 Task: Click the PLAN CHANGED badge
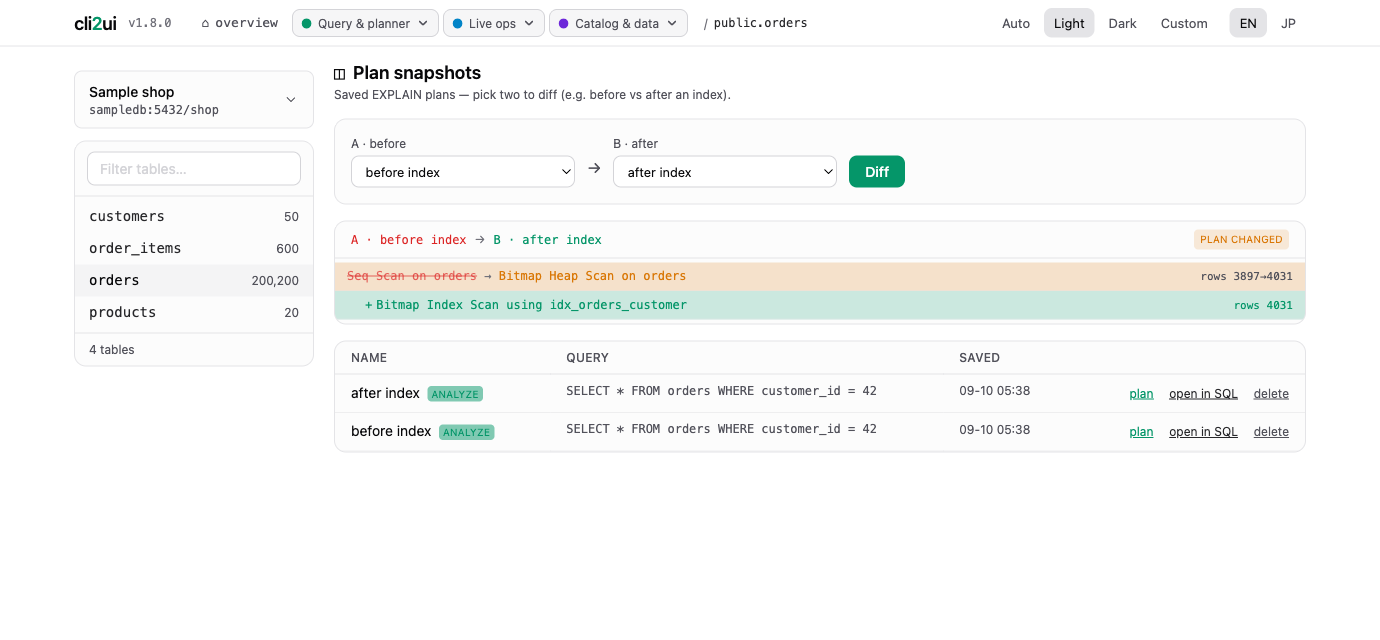[x=1241, y=240]
